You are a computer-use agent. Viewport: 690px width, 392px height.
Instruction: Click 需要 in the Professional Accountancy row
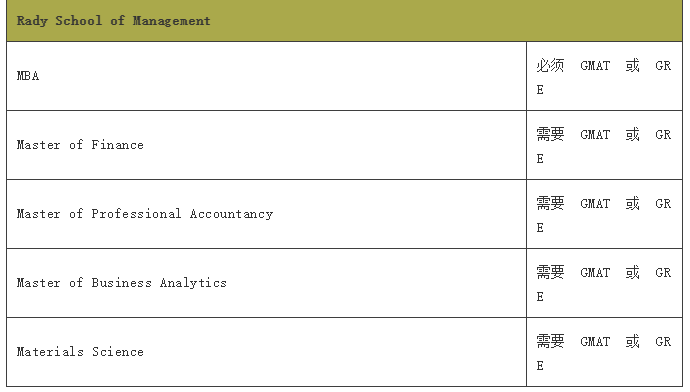550,203
